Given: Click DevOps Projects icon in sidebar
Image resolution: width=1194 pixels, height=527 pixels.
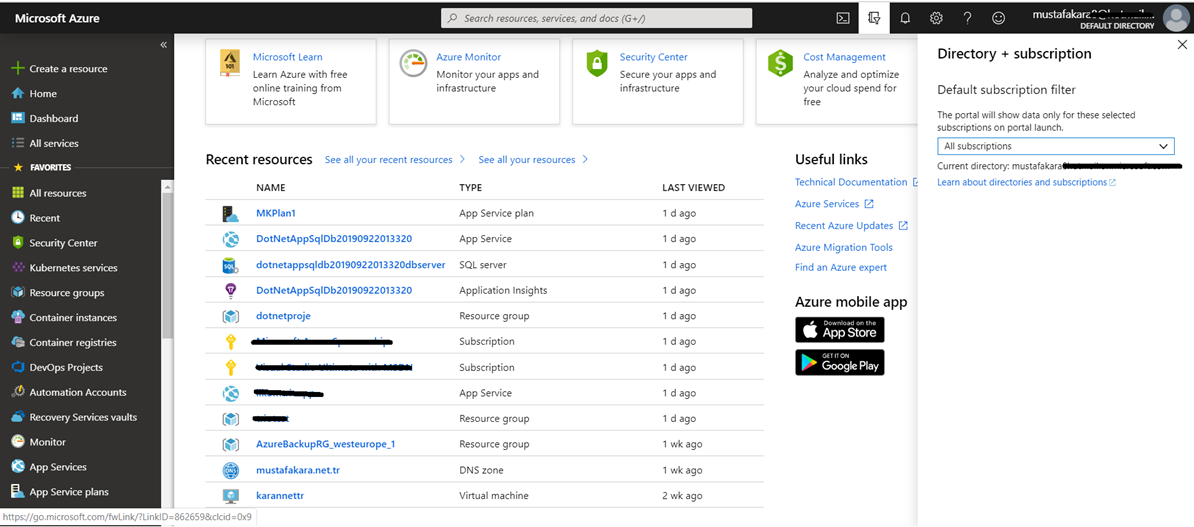Looking at the screenshot, I should pos(18,367).
